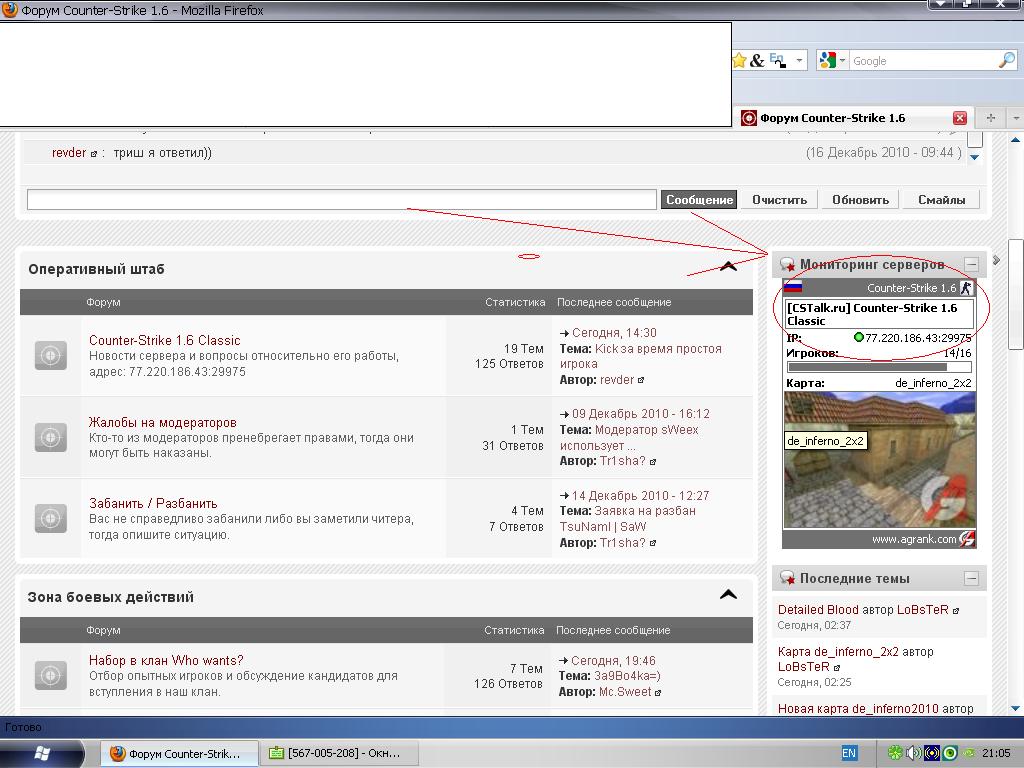Open www.agrank.com link in monitor
Screen dimensions: 1024x768
tap(914, 539)
